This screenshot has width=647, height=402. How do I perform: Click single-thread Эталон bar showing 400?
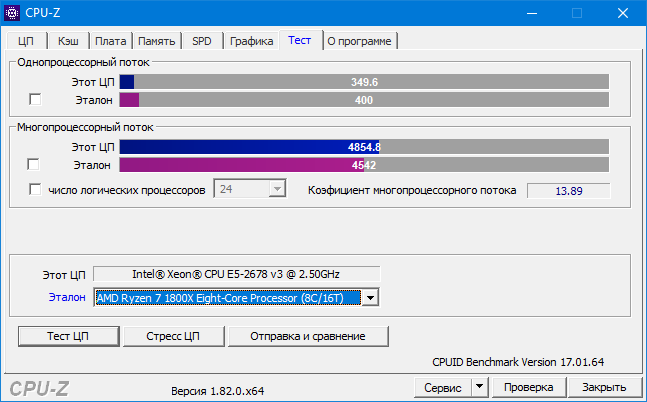click(x=364, y=100)
